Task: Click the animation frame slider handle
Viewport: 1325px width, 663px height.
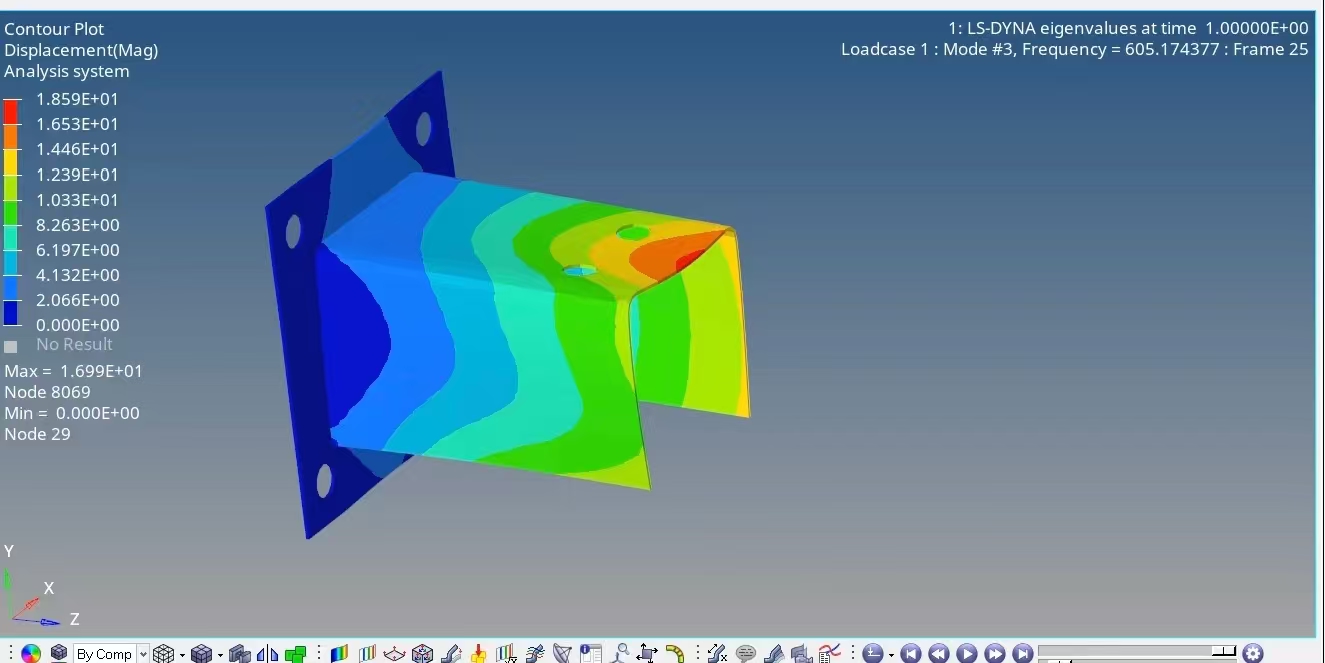Action: 1224,651
